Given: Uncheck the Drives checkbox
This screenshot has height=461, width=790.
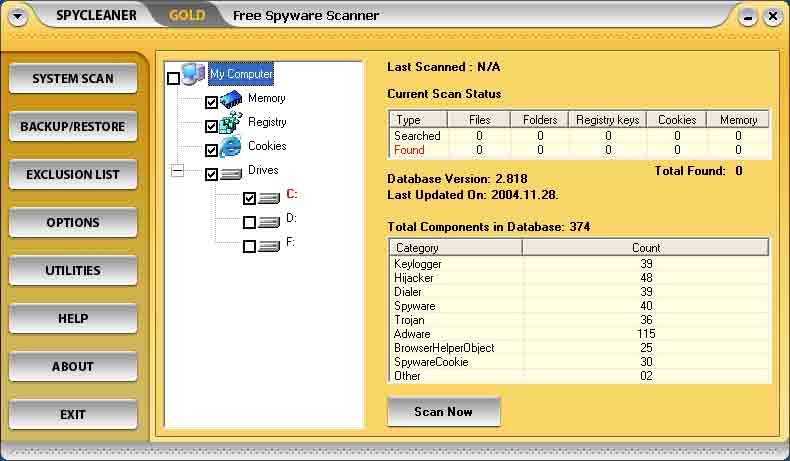Looking at the screenshot, I should click(212, 174).
